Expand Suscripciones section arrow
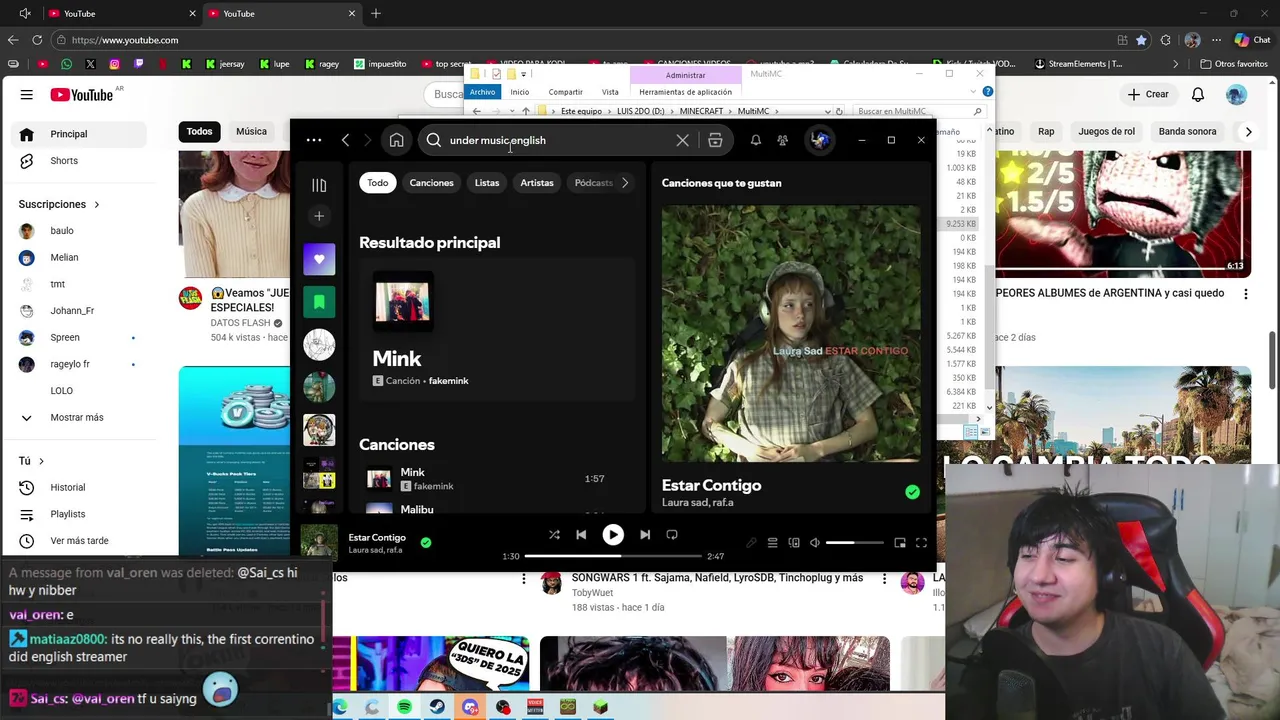This screenshot has width=1280, height=720. pyautogui.click(x=97, y=204)
